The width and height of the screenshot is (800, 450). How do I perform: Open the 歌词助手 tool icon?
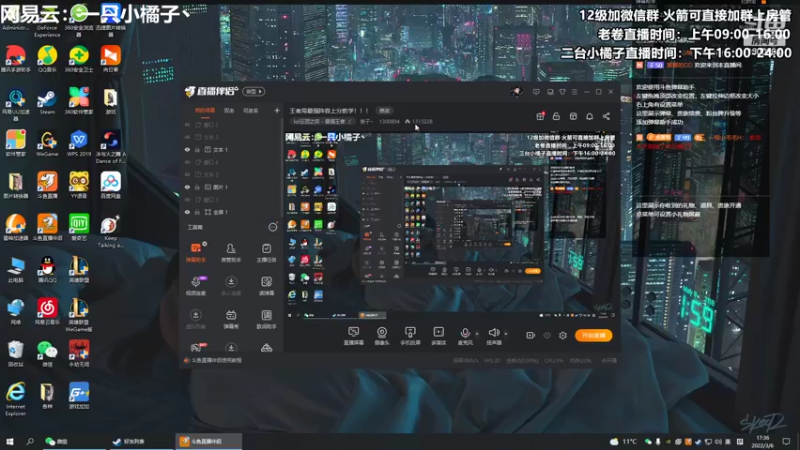pos(266,319)
